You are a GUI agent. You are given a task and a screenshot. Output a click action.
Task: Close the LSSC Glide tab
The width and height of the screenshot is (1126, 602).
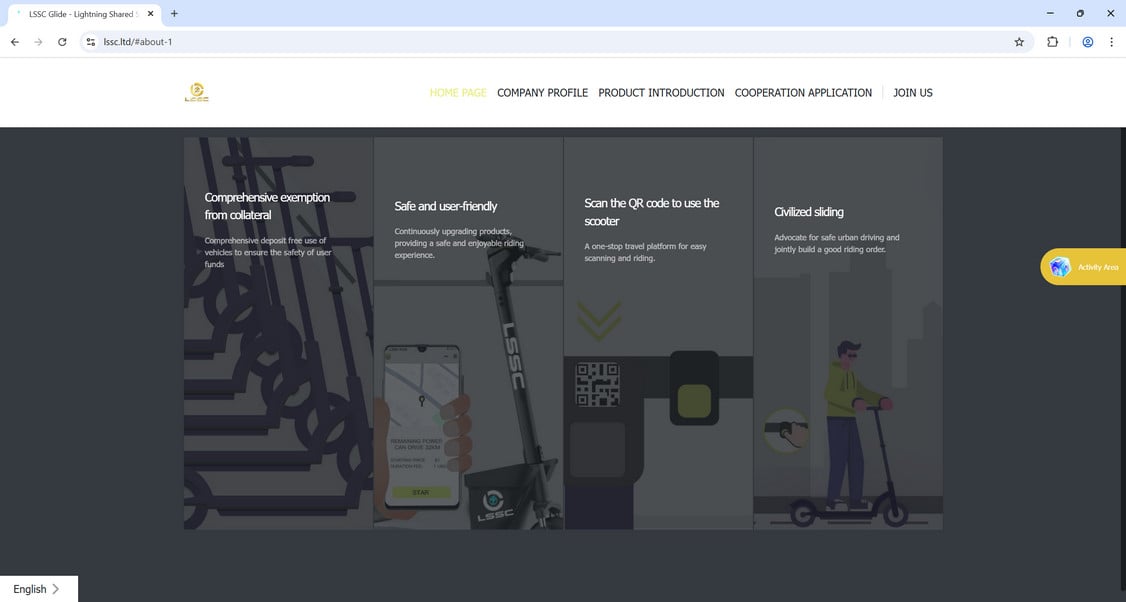point(150,14)
